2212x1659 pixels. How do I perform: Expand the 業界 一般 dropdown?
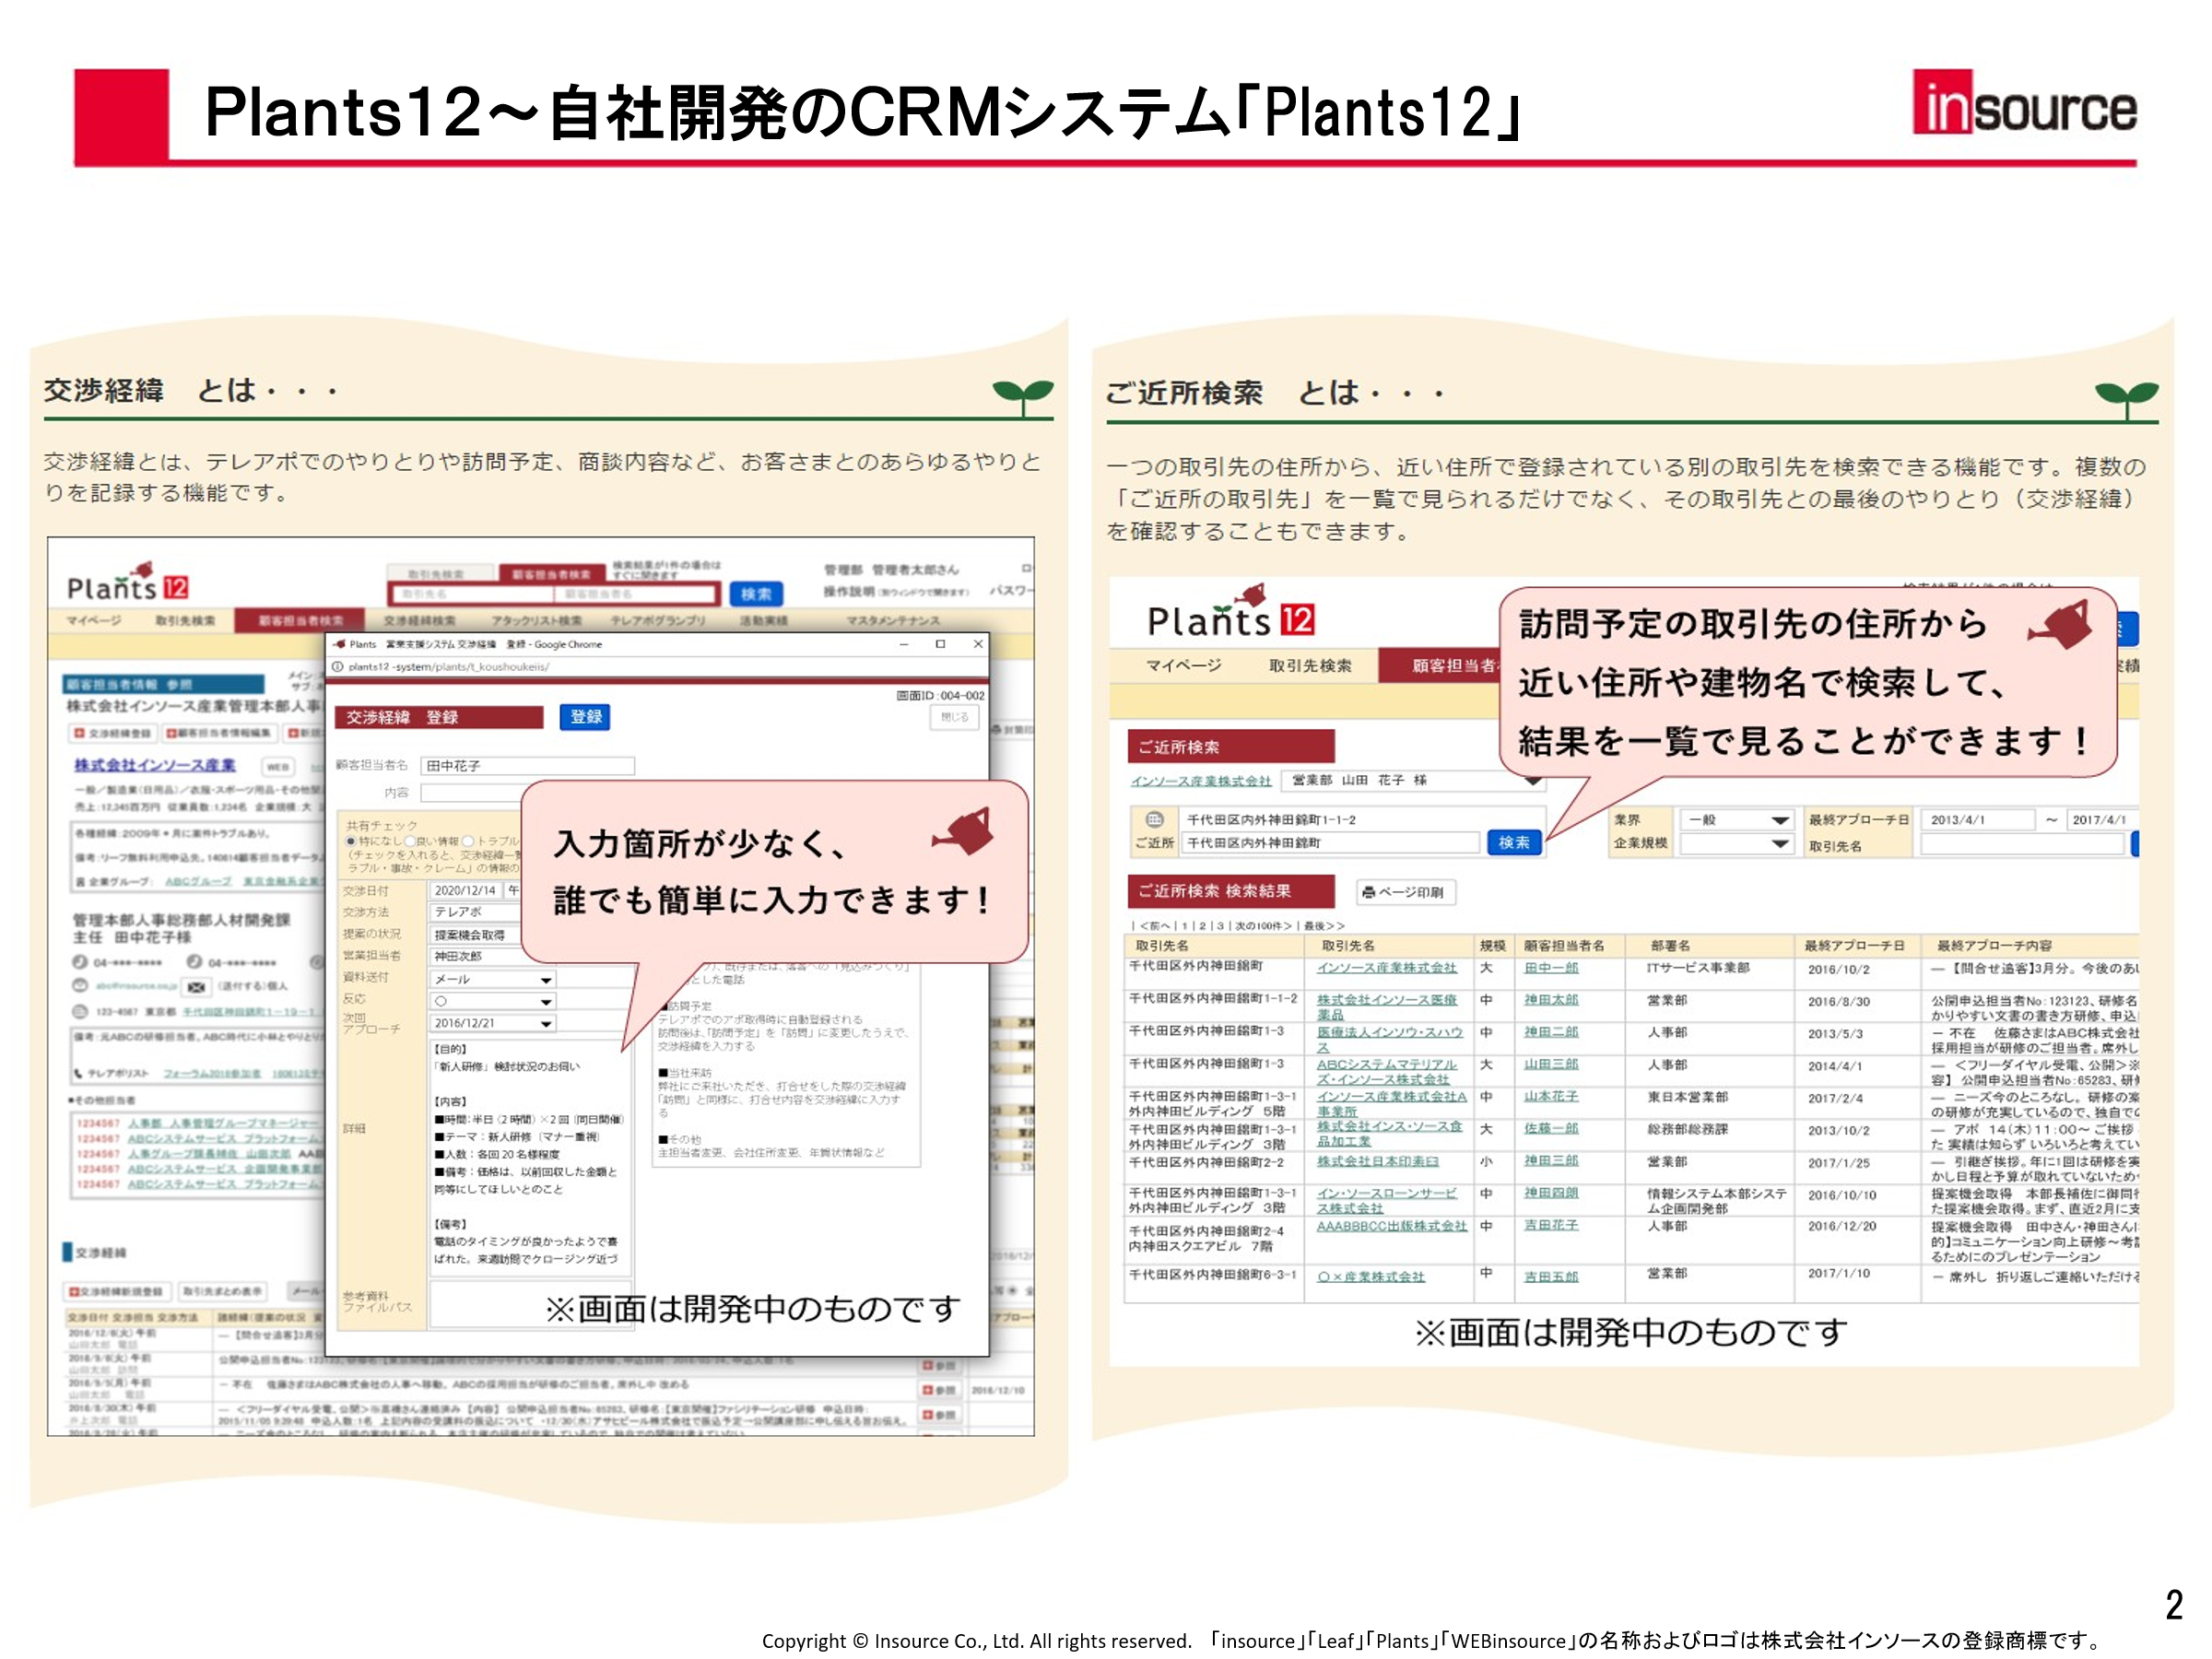pos(1781,821)
